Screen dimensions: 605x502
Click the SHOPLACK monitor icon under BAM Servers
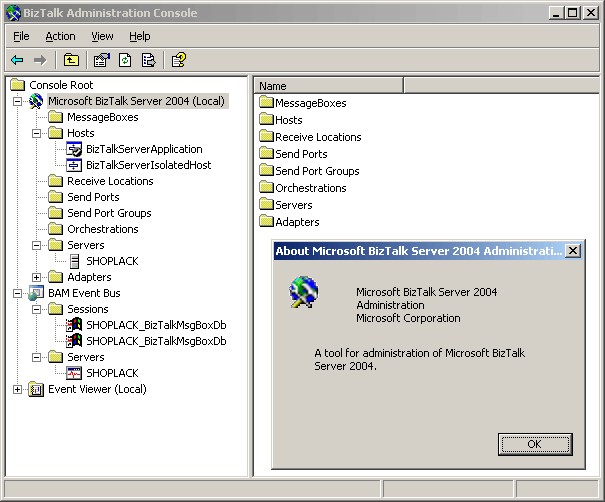coord(74,373)
